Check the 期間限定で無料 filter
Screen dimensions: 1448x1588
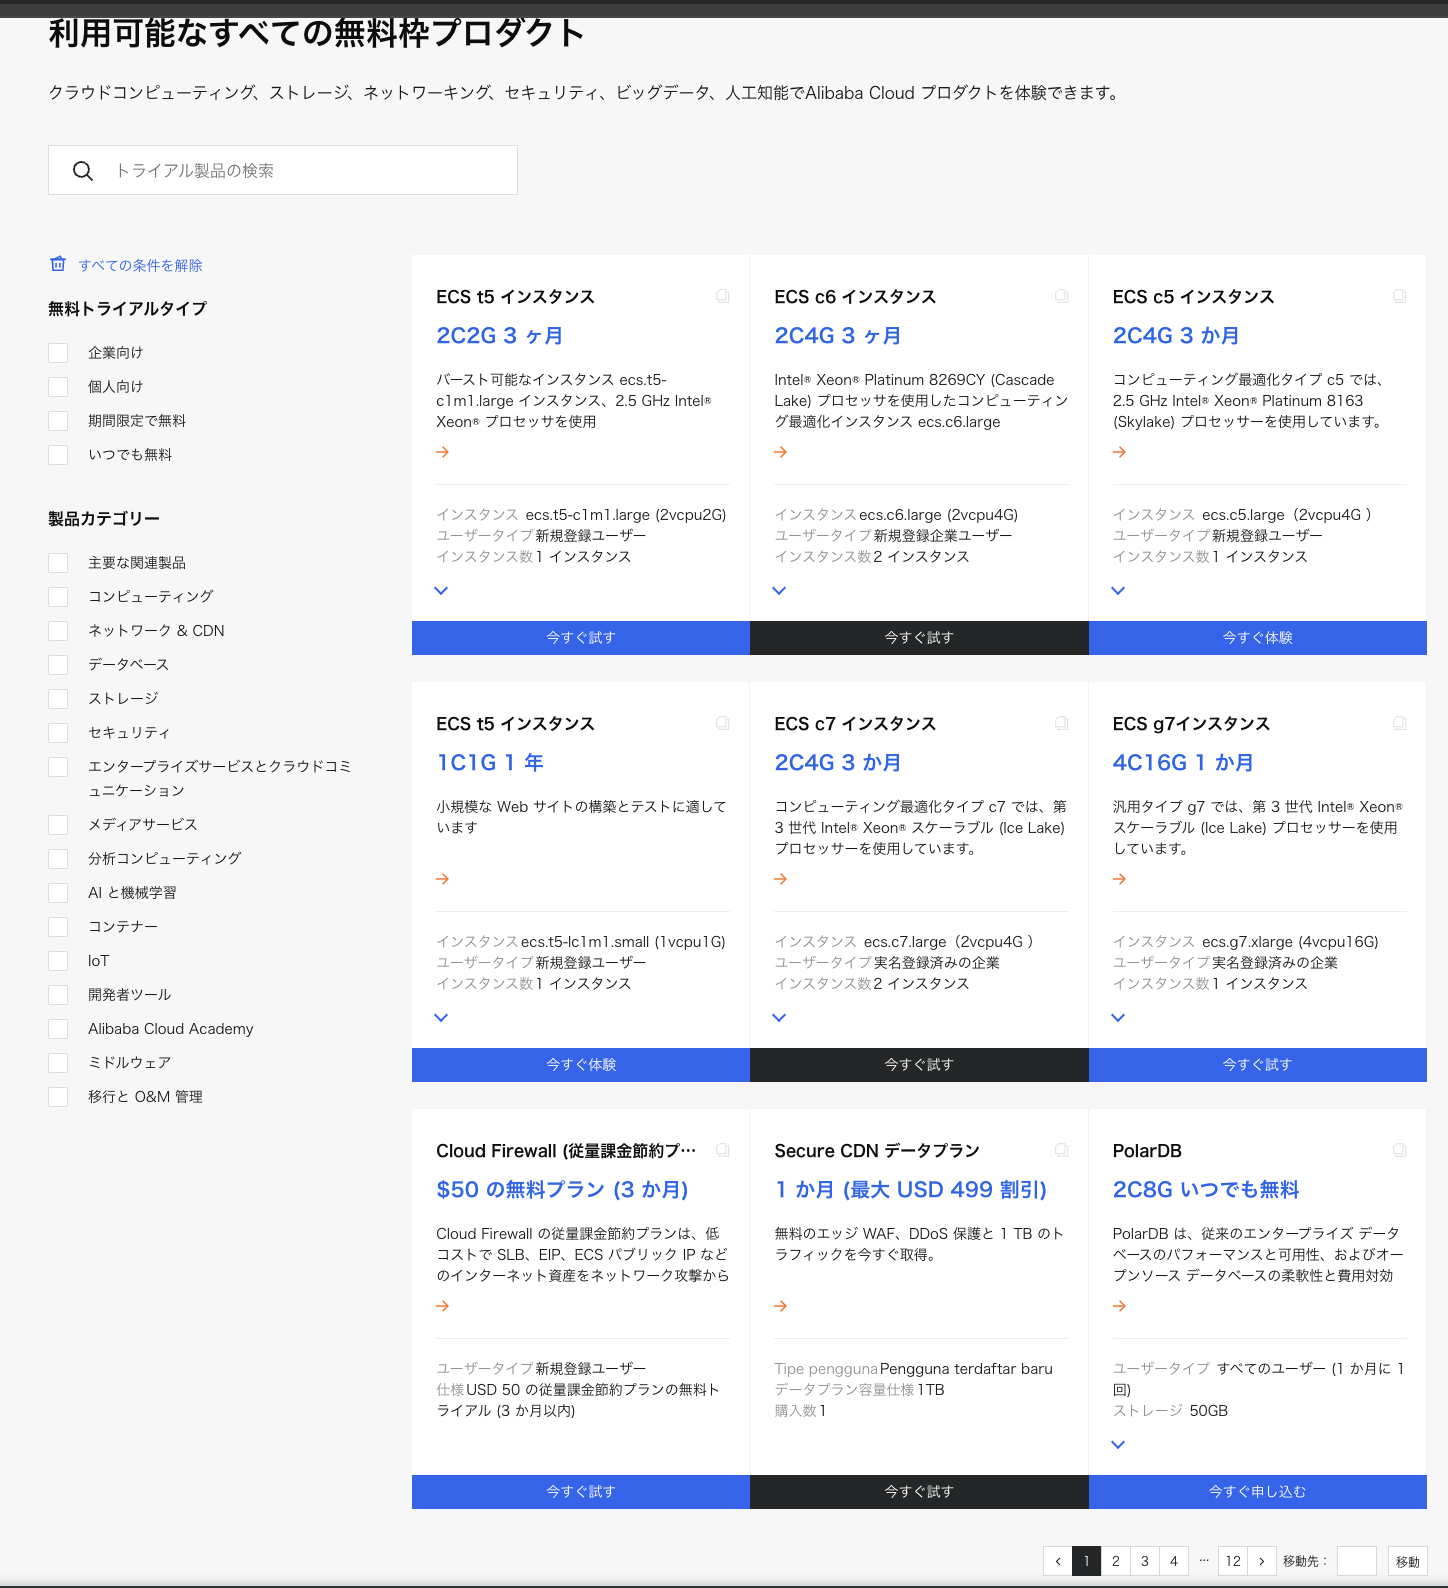(58, 421)
